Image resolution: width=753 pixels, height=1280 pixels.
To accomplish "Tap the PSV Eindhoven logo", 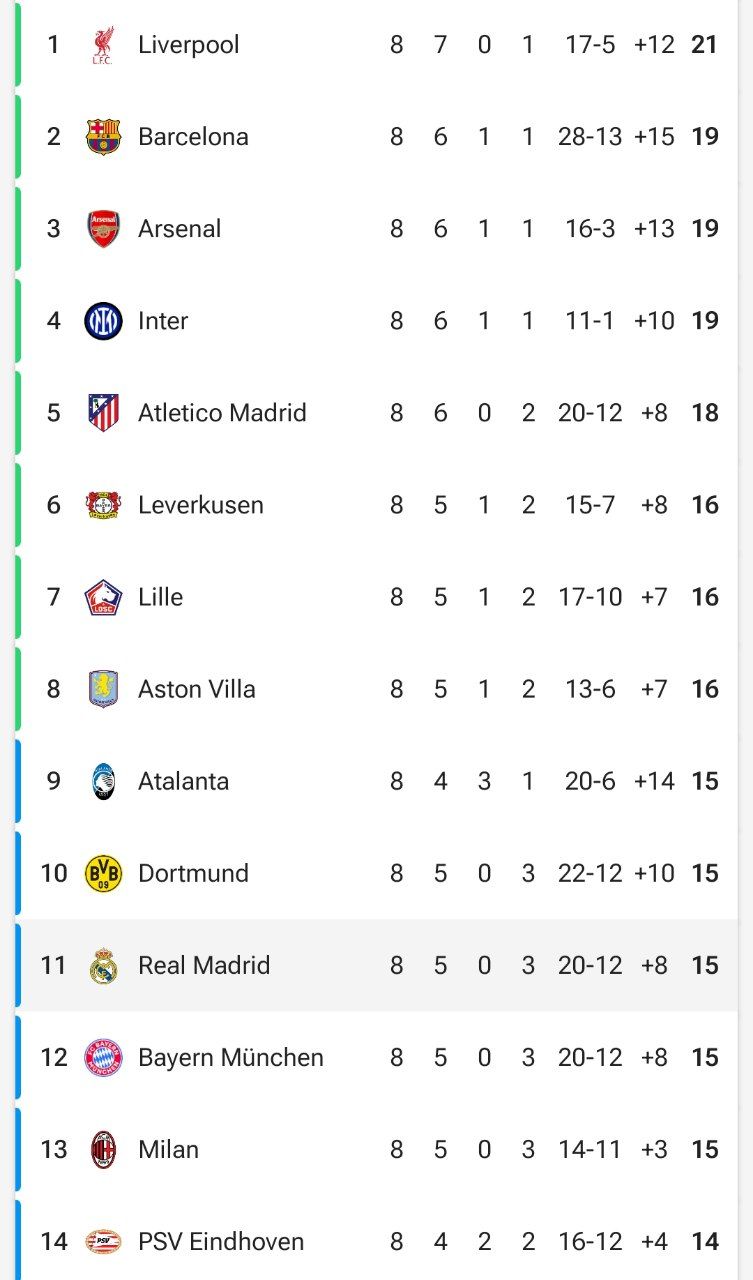I will (x=103, y=1241).
